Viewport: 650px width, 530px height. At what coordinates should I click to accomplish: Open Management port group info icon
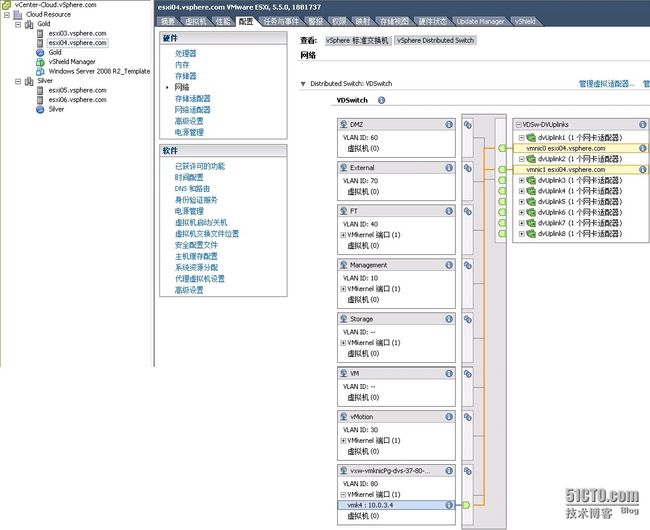click(449, 265)
